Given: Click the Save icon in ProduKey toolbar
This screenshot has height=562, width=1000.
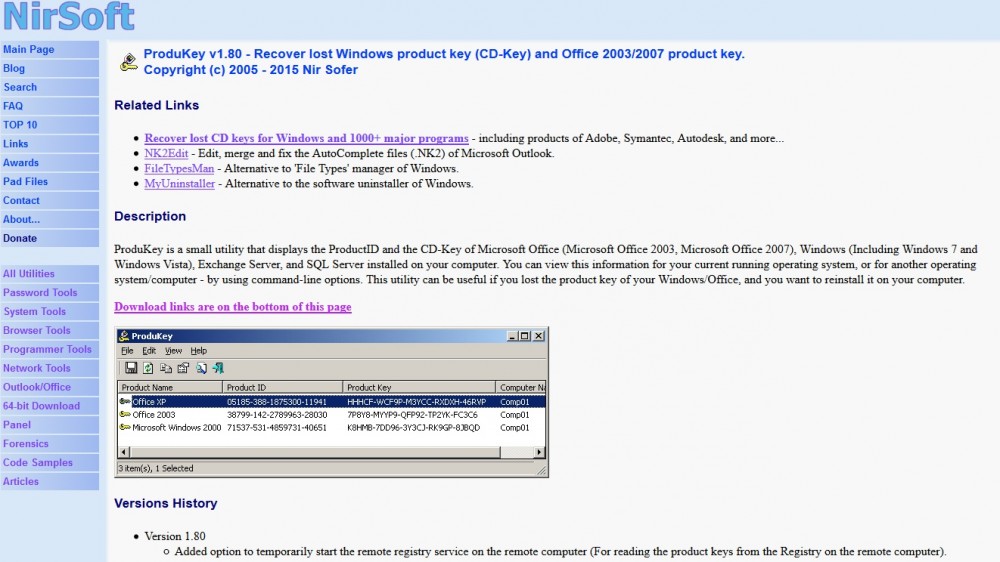Looking at the screenshot, I should (x=131, y=368).
